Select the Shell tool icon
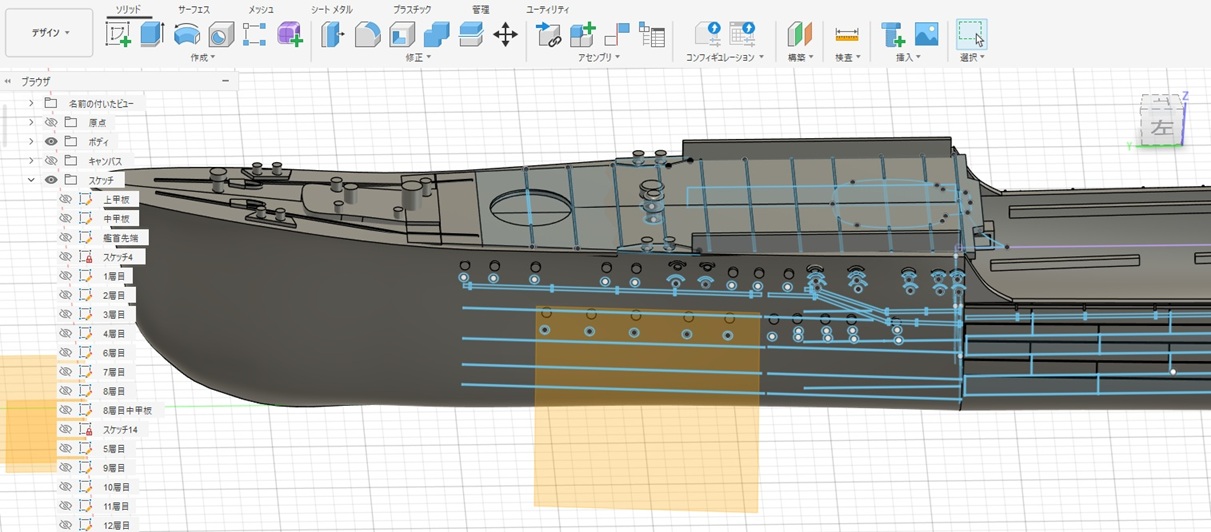The image size is (1211, 532). click(402, 35)
